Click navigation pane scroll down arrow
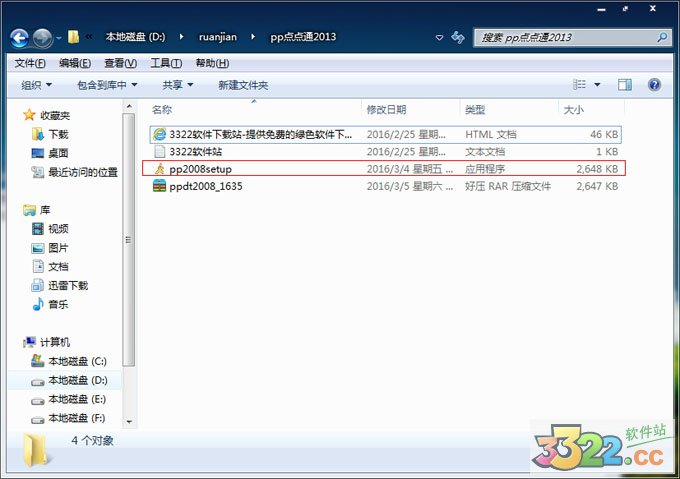This screenshot has height=479, width=680. coord(129,421)
